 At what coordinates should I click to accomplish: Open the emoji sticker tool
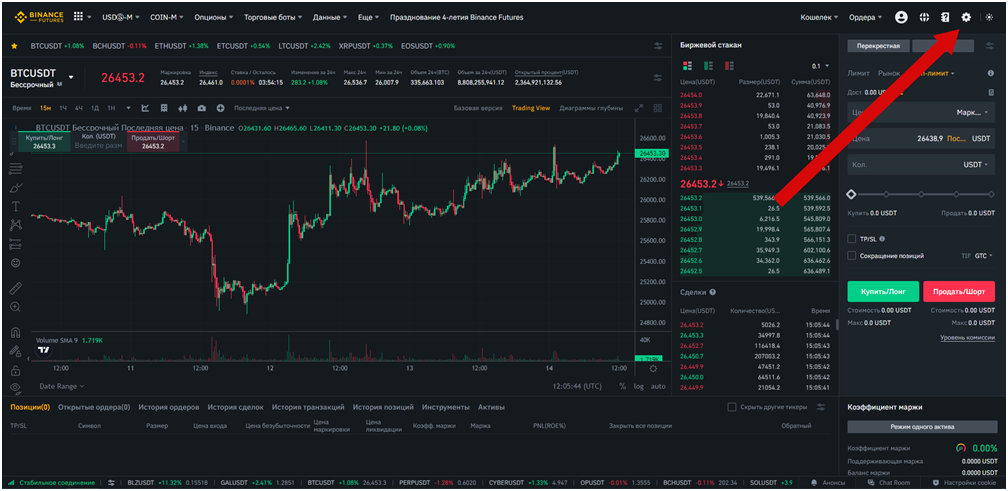click(15, 263)
